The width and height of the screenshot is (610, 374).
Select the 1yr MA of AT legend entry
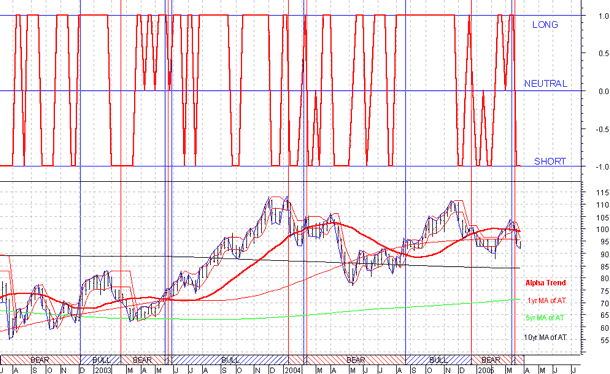point(547,300)
